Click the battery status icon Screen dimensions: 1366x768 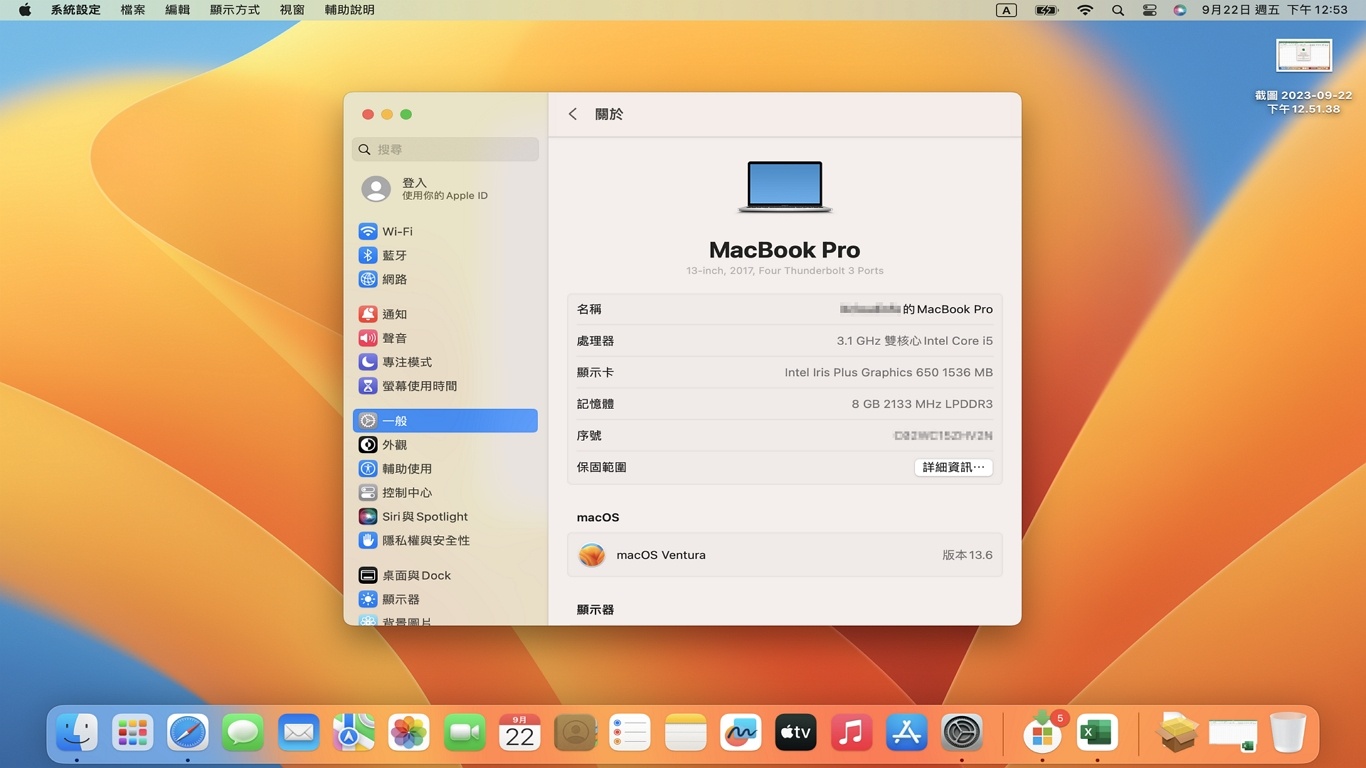pos(1046,10)
